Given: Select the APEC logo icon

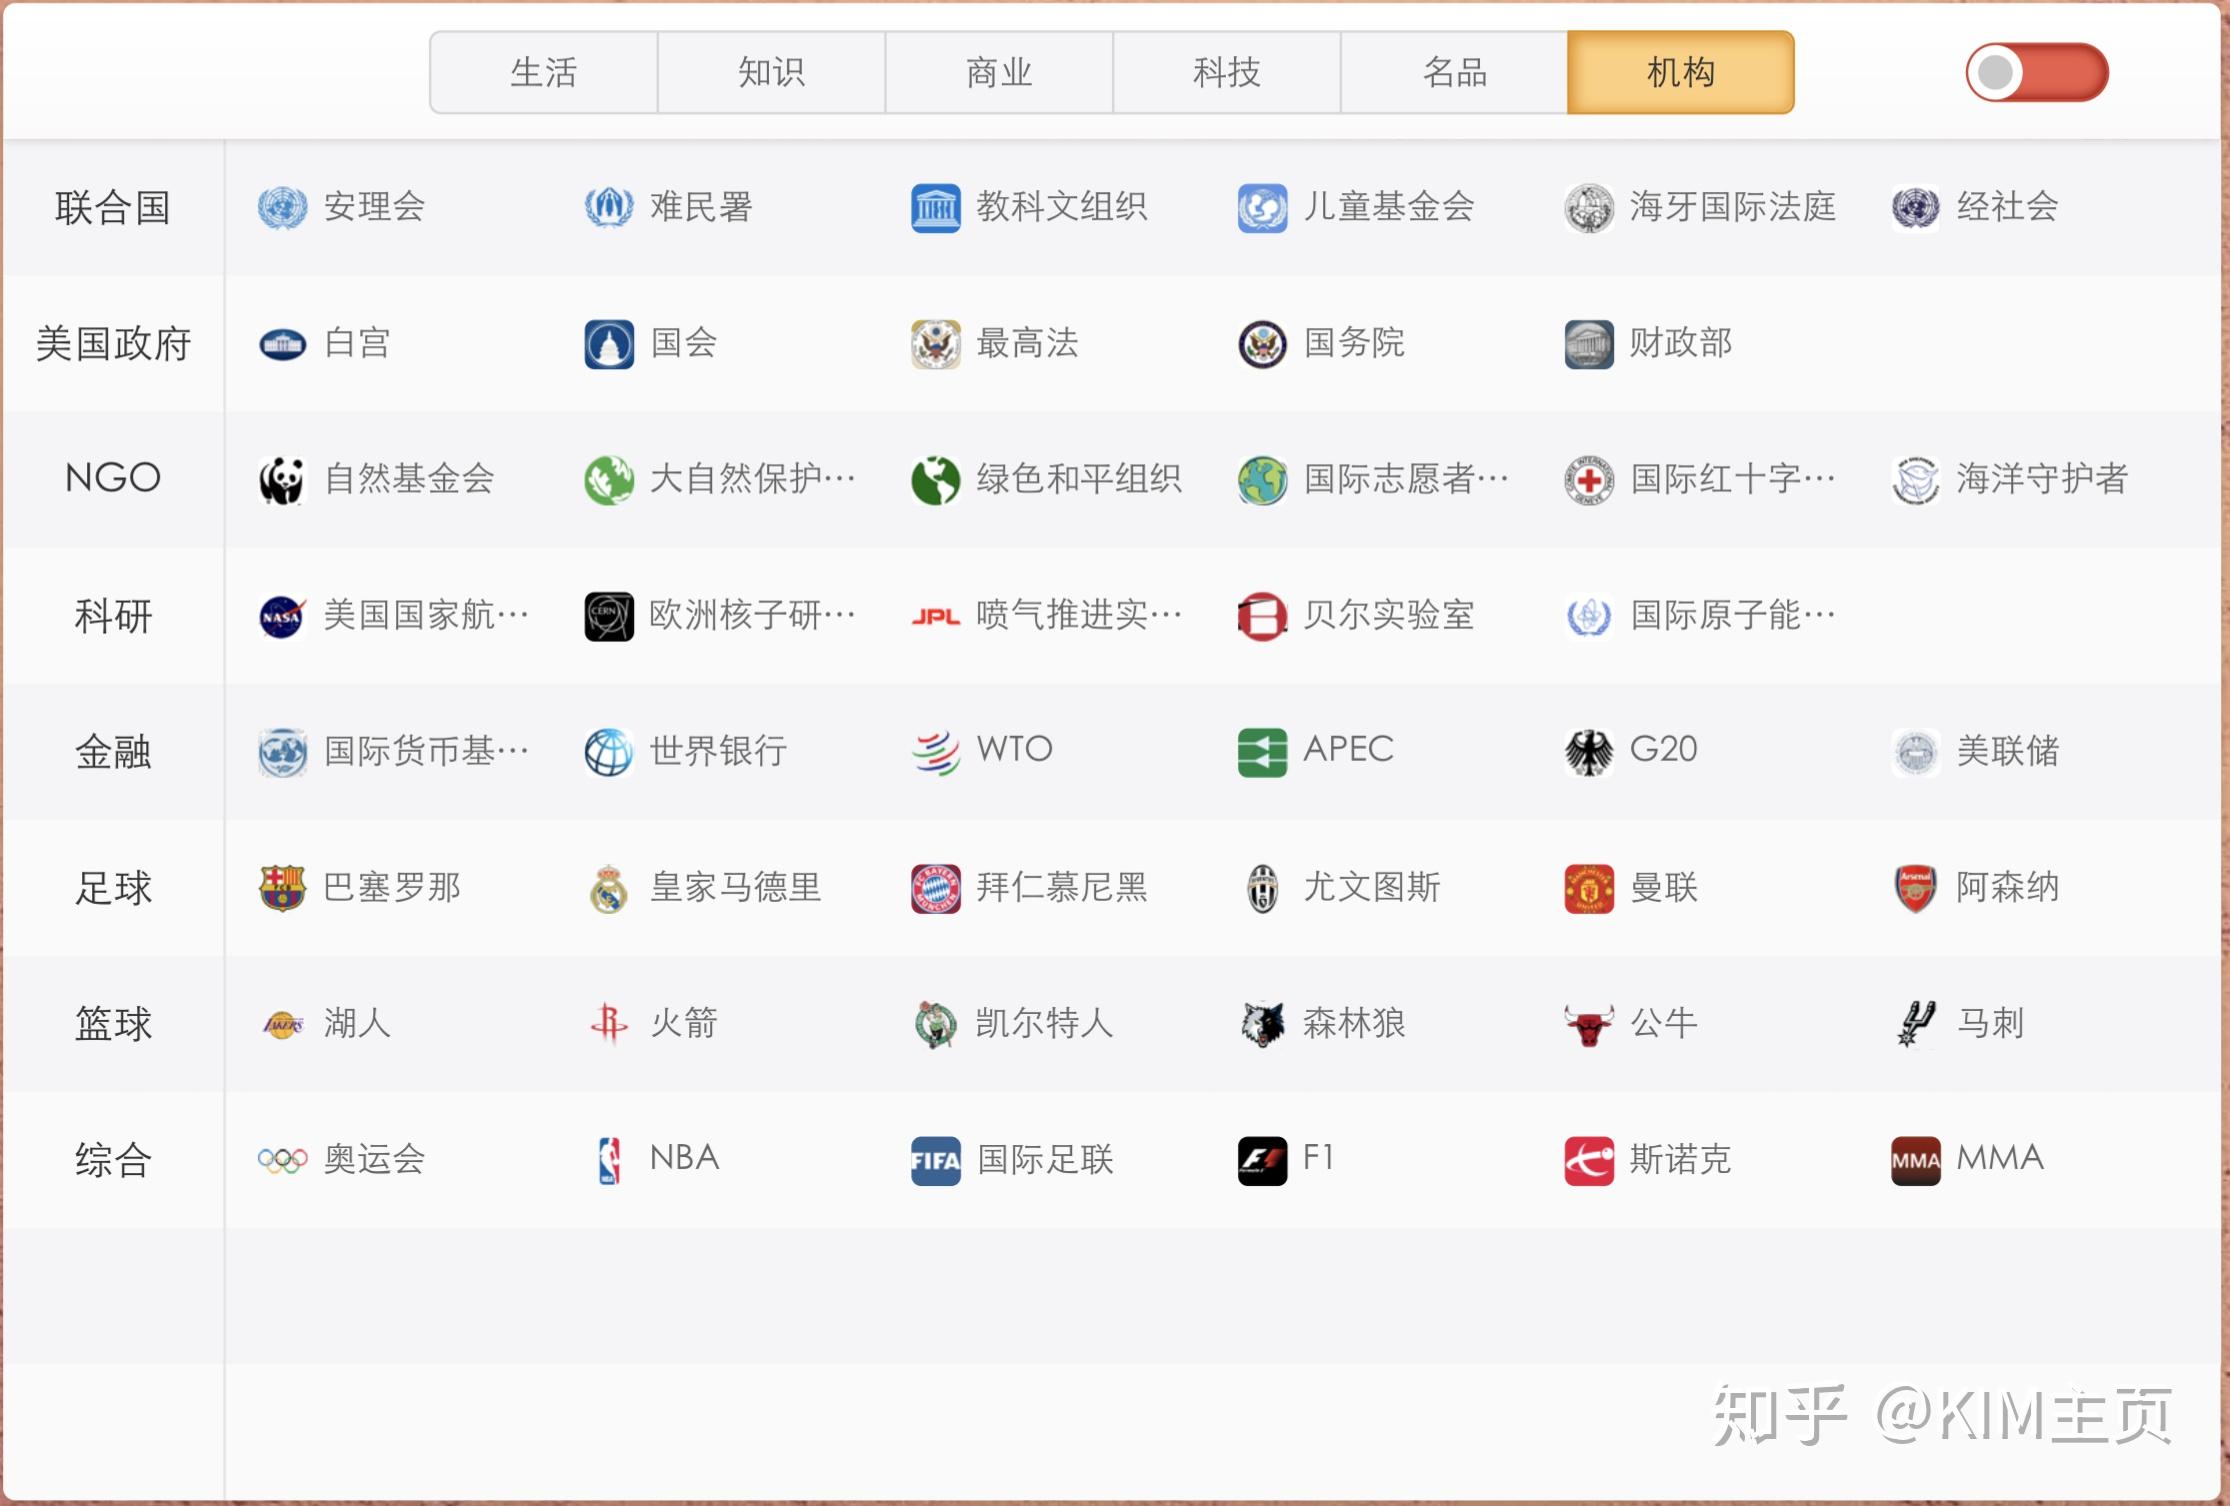Looking at the screenshot, I should tap(1263, 753).
